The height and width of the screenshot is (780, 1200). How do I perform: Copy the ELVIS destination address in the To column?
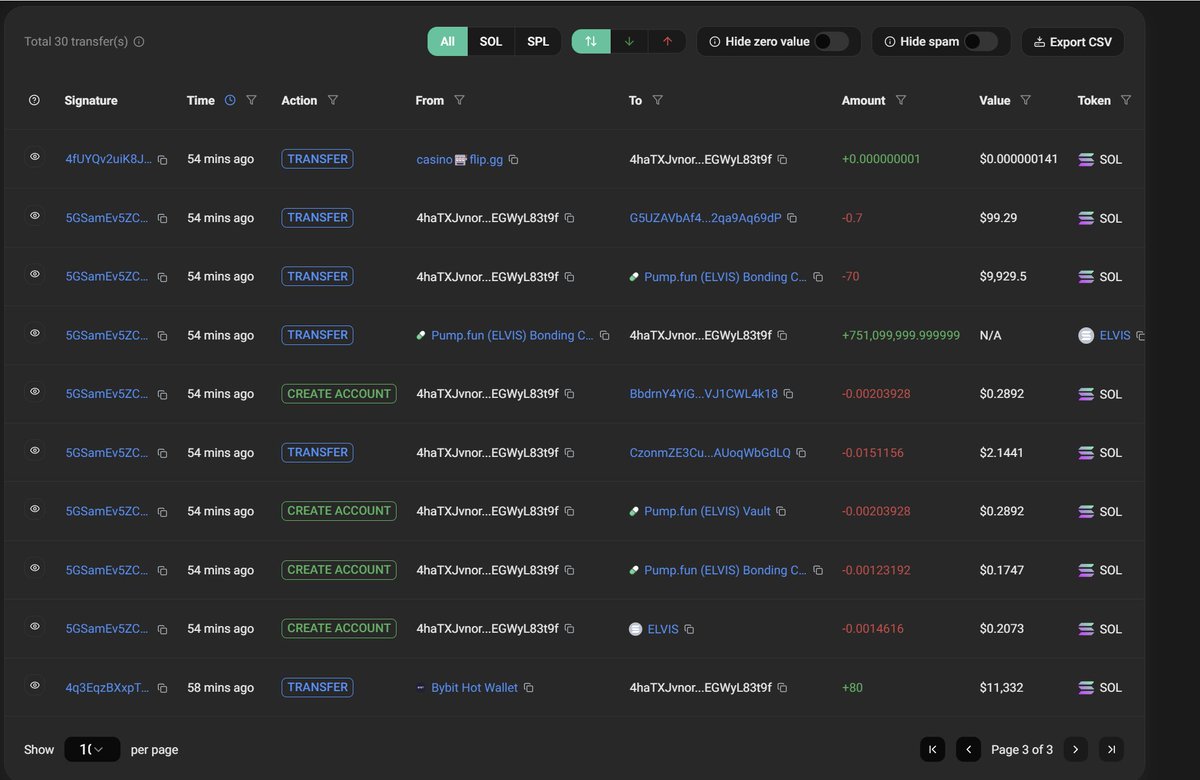[x=689, y=629]
